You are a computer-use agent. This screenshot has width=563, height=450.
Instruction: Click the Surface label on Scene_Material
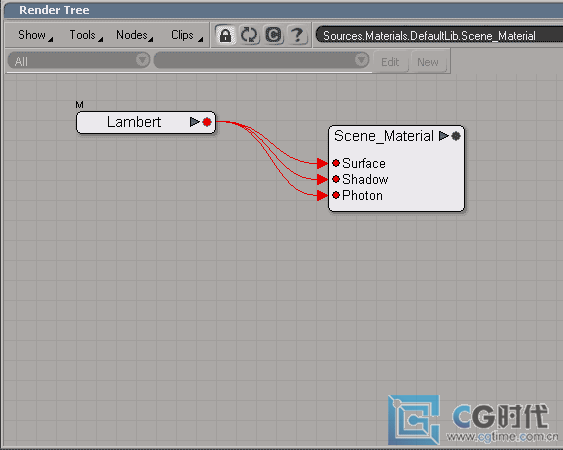tap(364, 163)
